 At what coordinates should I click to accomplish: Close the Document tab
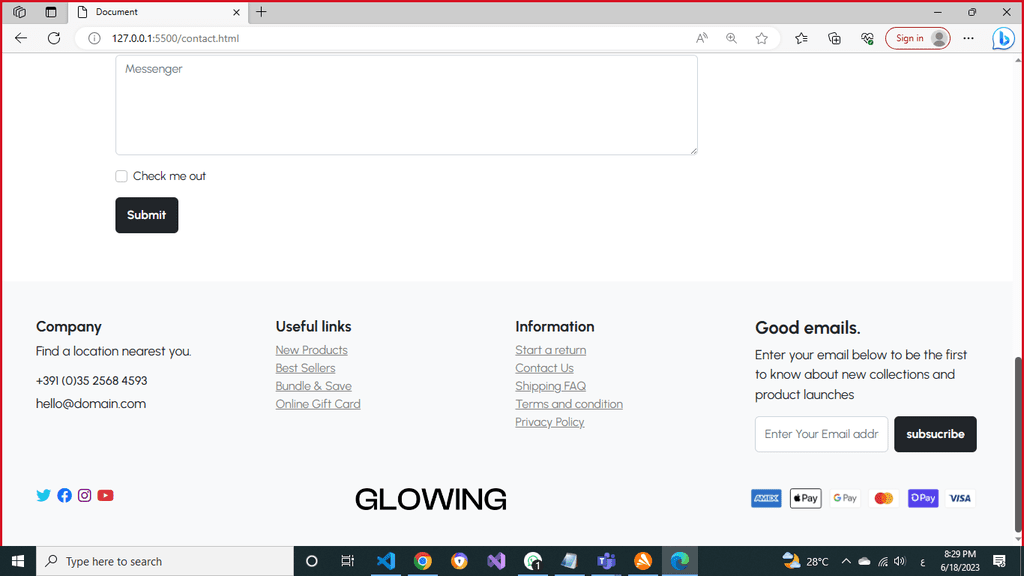[236, 12]
